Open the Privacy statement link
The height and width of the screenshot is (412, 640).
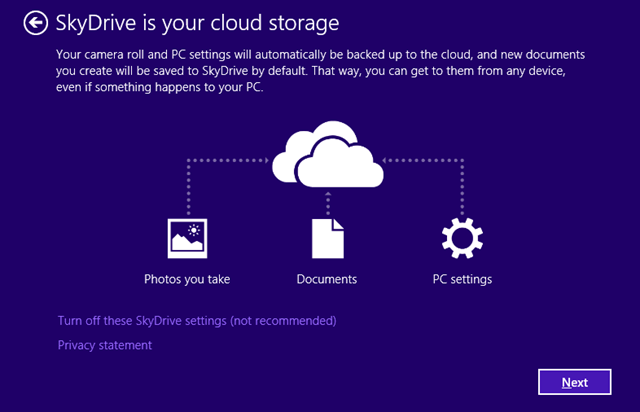click(x=105, y=345)
